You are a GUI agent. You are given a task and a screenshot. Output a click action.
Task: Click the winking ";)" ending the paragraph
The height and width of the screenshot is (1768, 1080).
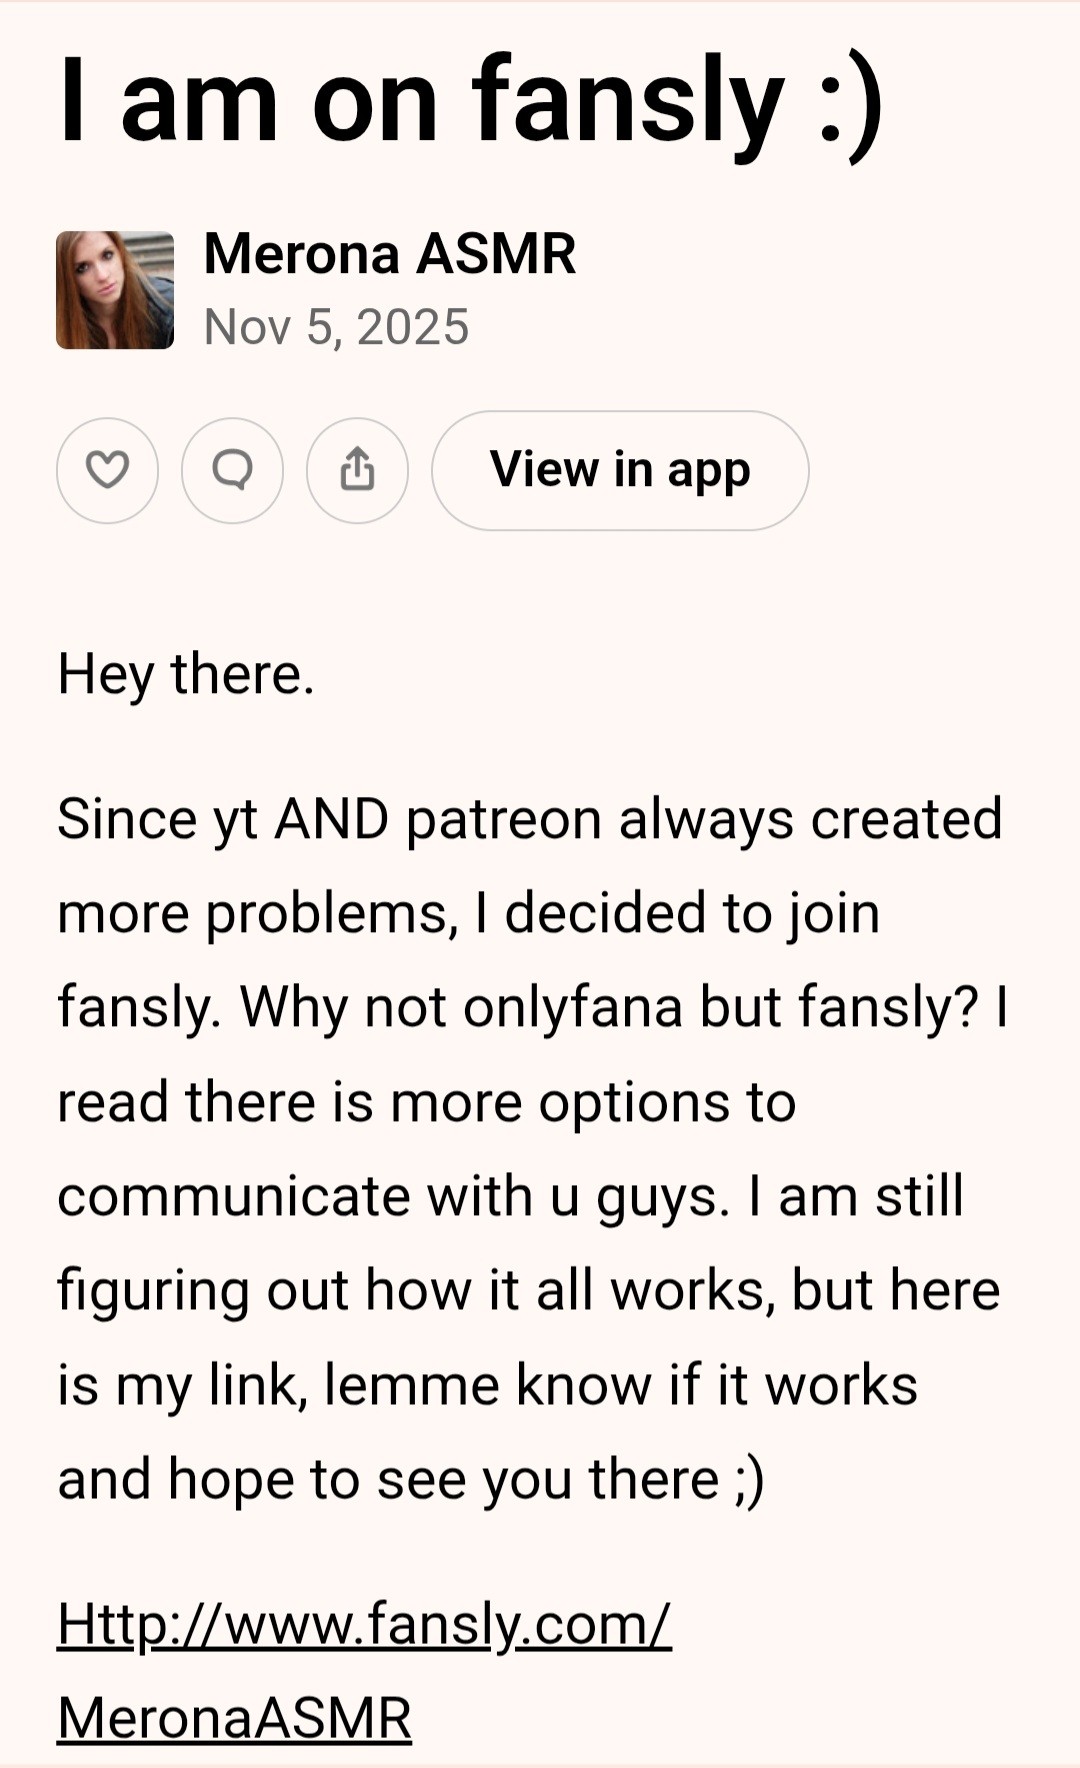pyautogui.click(x=748, y=1479)
